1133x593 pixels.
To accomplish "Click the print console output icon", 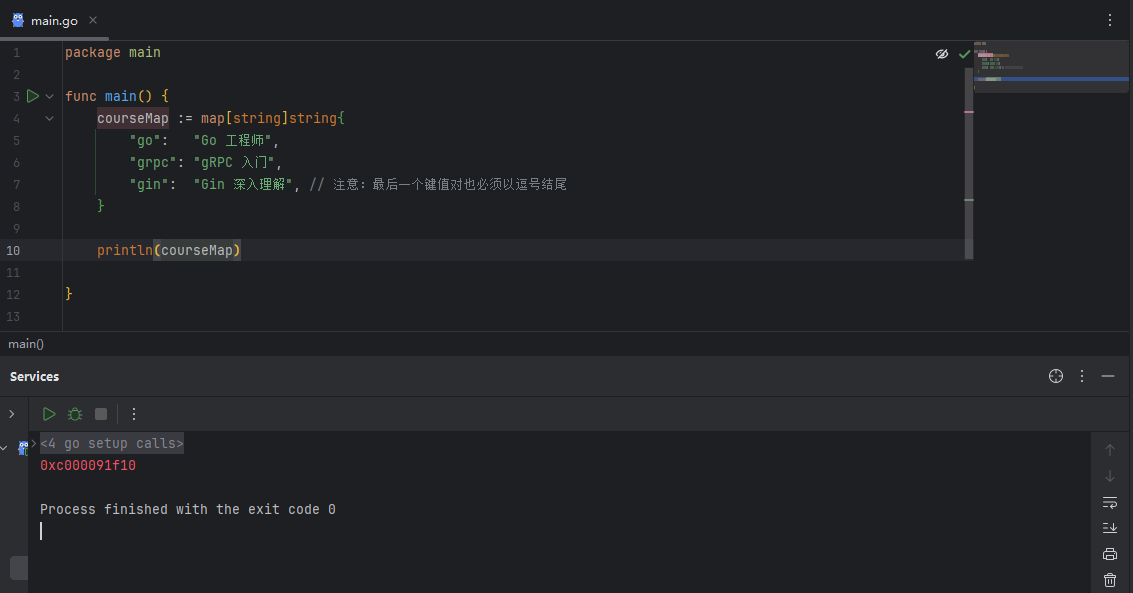I will [1110, 554].
